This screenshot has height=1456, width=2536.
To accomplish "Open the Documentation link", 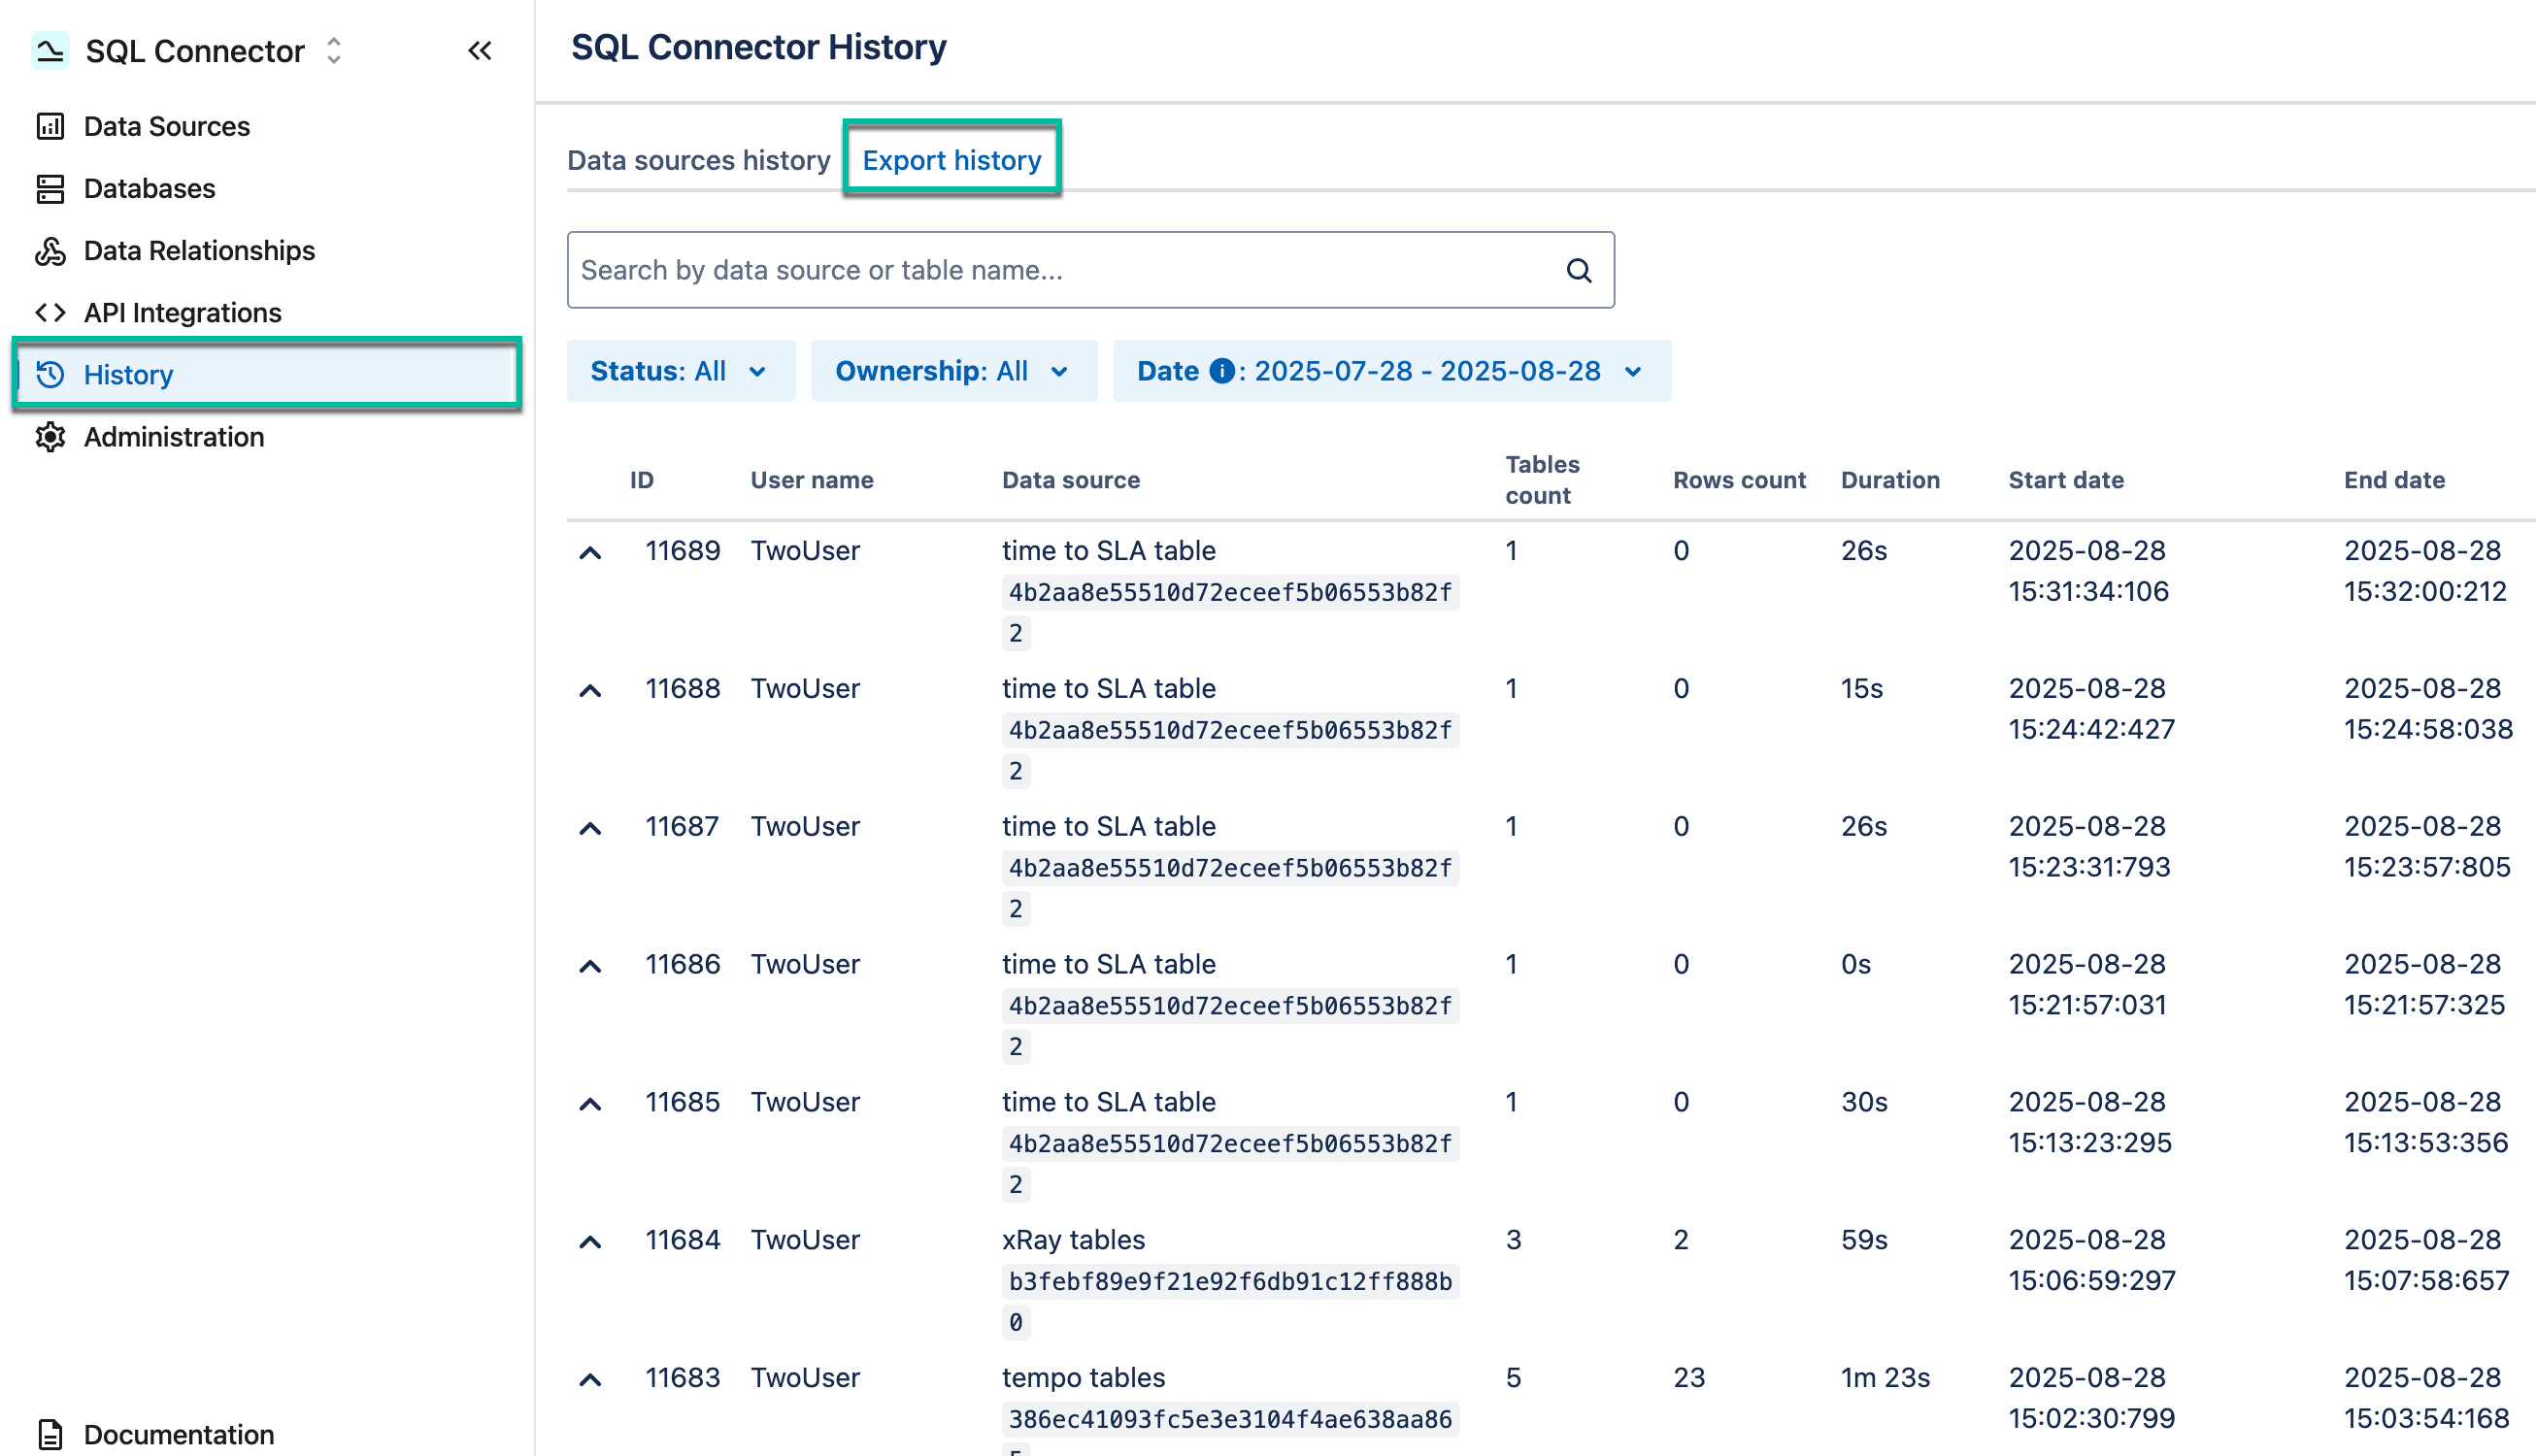I will 178,1434.
